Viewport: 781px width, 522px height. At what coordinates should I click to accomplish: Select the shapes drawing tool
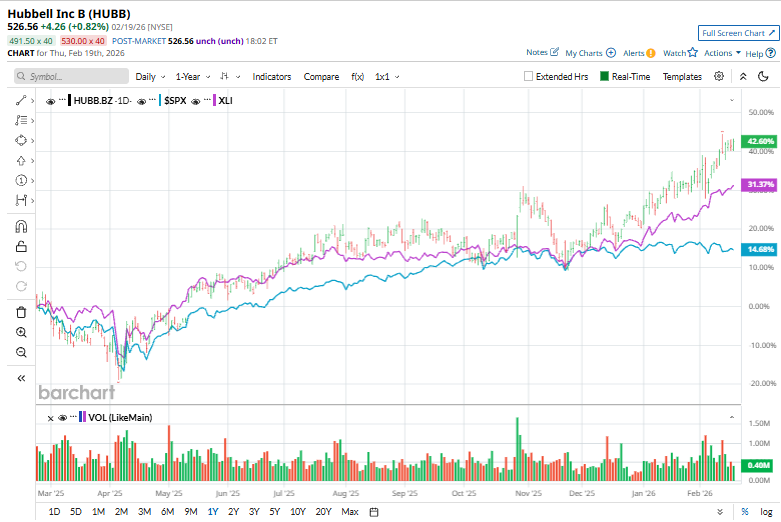(21, 140)
